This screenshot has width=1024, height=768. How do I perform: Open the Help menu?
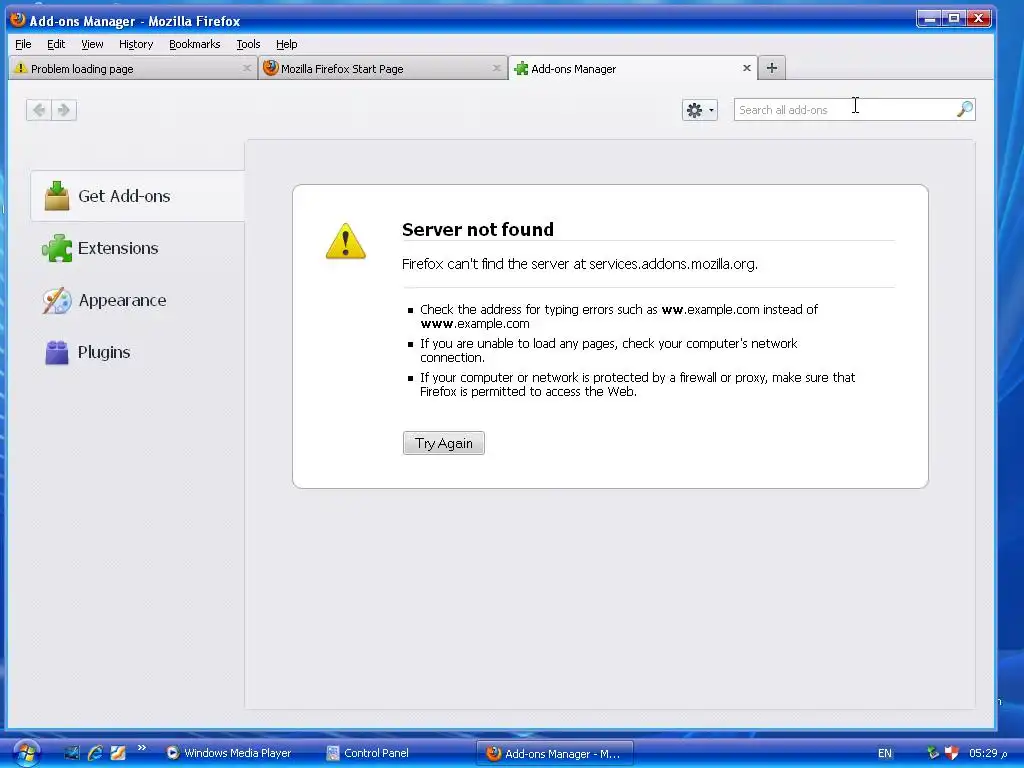(x=286, y=44)
